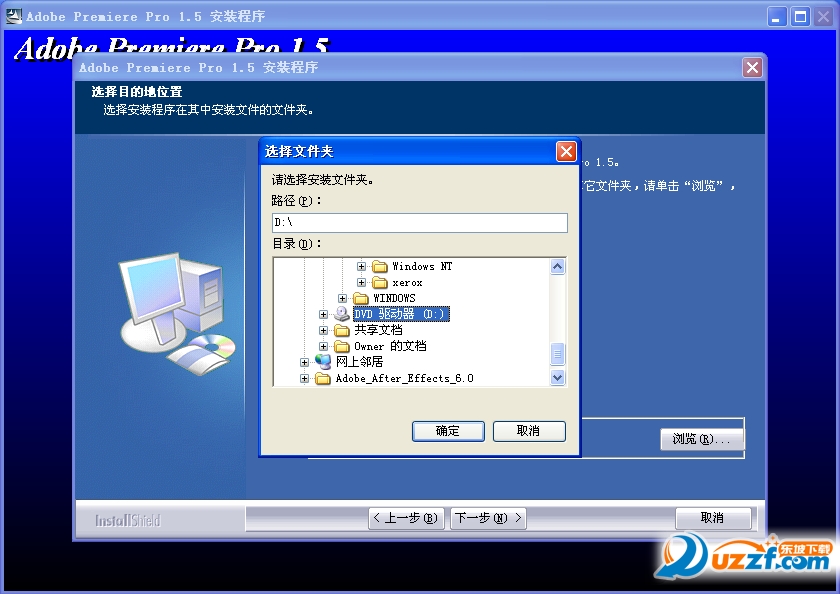This screenshot has width=840, height=594.
Task: Click 确定 to confirm the folder
Action: (448, 431)
